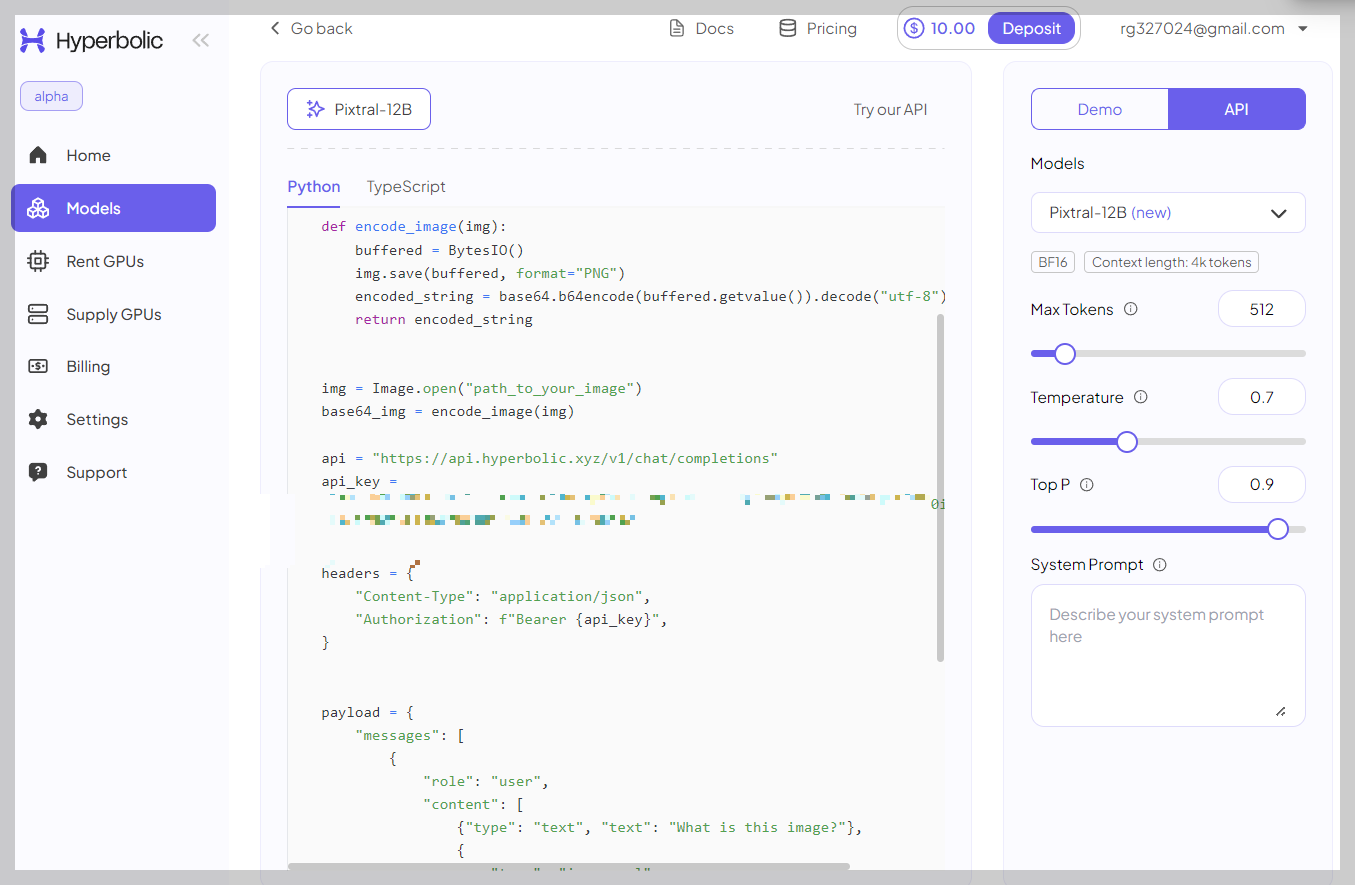Open the Docs link

(701, 28)
